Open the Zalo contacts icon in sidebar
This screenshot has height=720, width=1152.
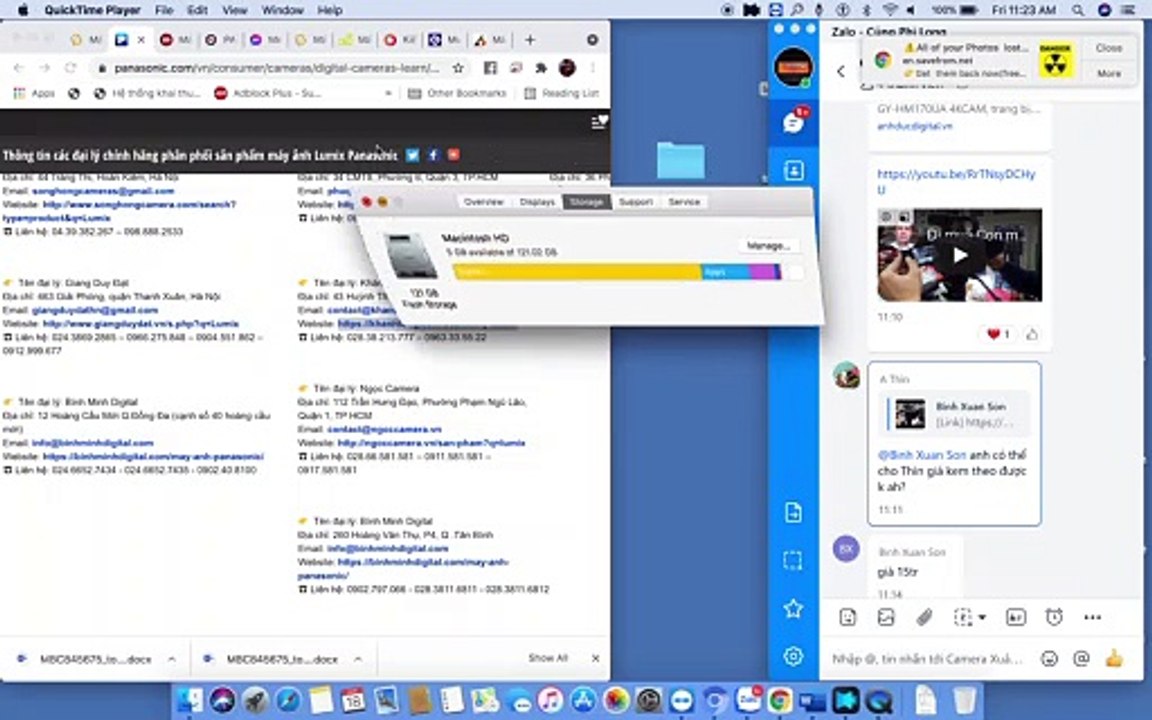click(x=793, y=170)
